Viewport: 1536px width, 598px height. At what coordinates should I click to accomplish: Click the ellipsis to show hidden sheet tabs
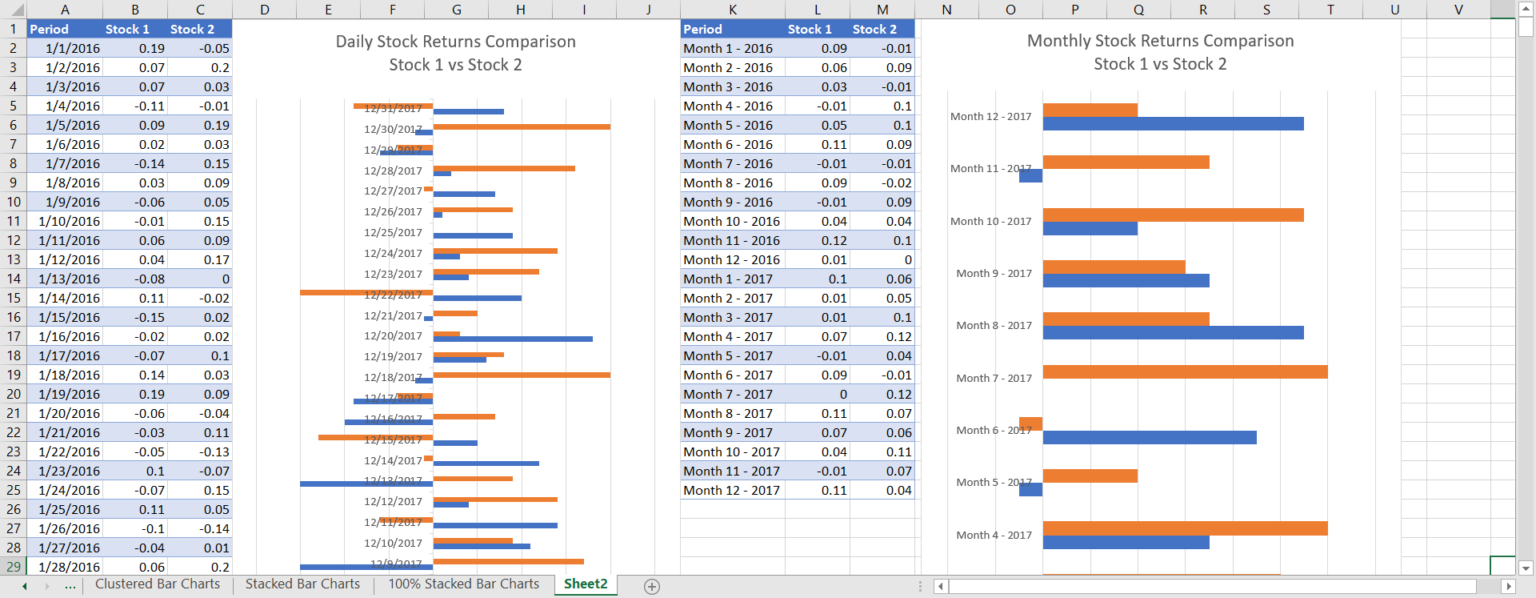pyautogui.click(x=70, y=586)
